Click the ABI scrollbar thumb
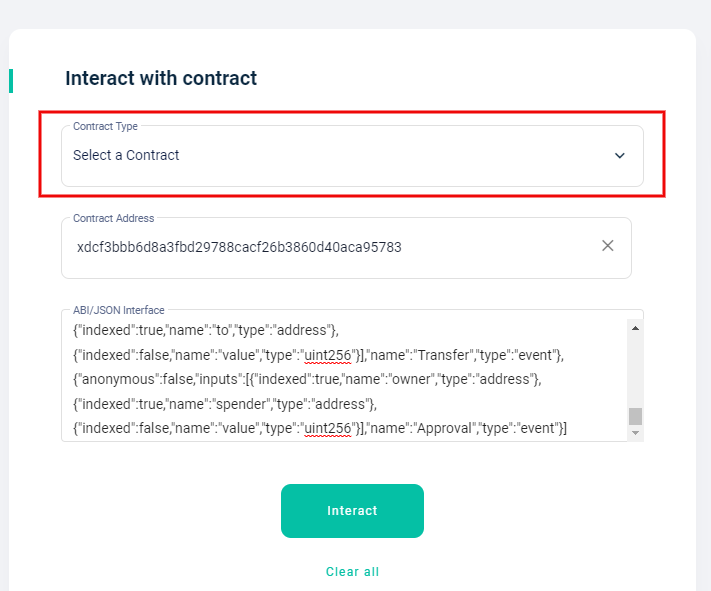The image size is (711, 591). (635, 416)
